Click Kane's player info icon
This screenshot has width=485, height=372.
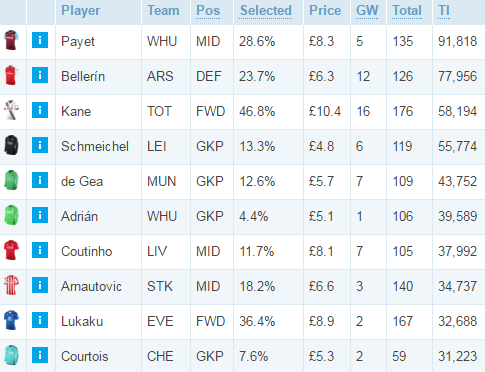[x=40, y=110]
